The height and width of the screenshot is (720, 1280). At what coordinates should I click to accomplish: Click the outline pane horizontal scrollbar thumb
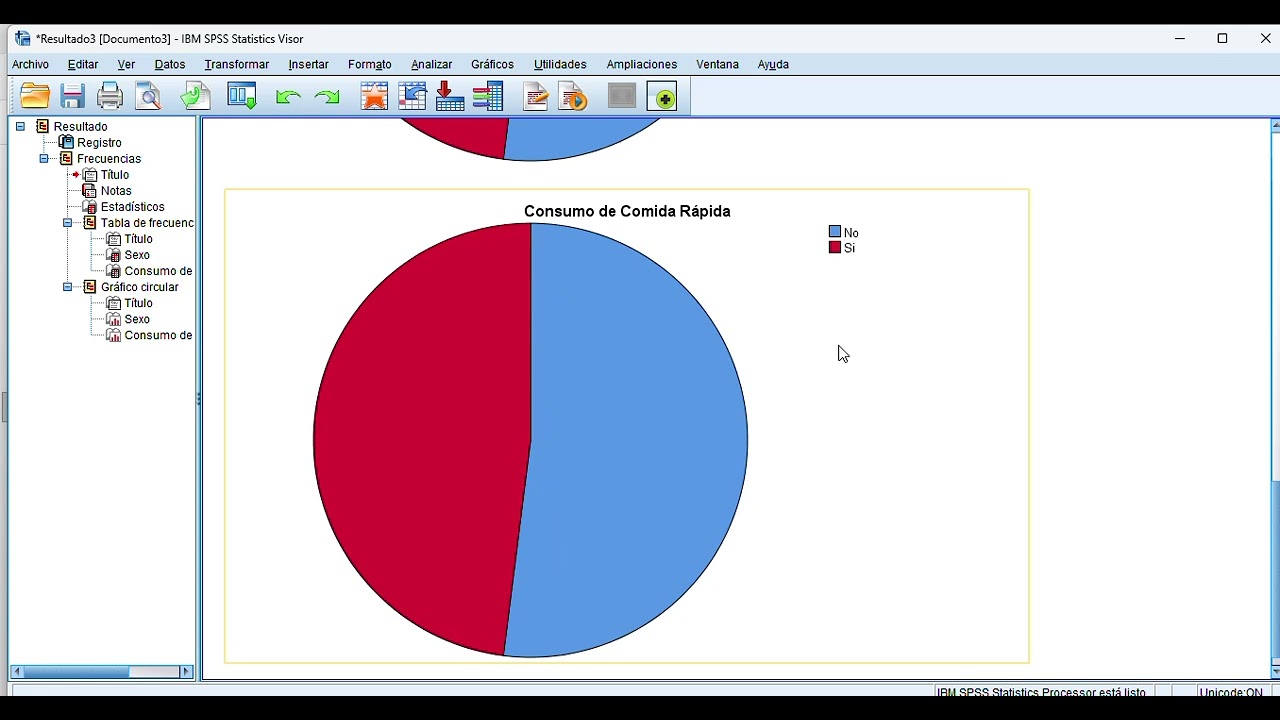78,672
